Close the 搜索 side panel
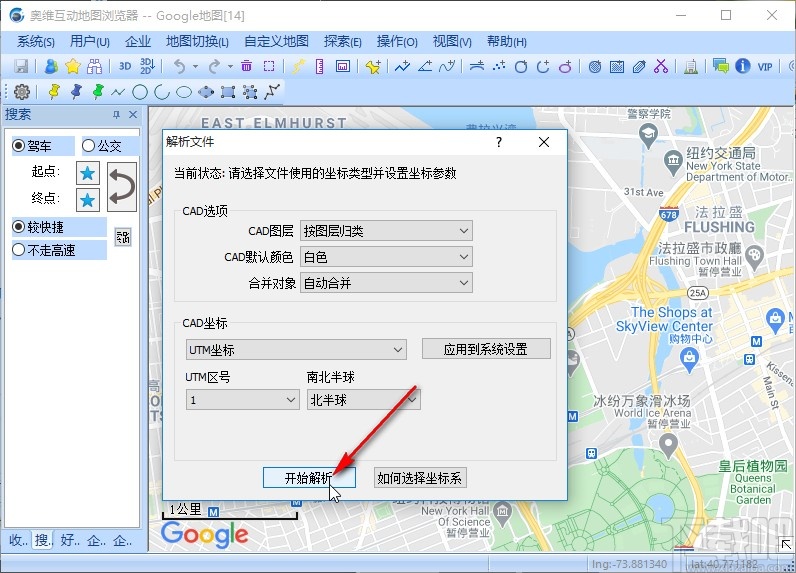The image size is (796, 573). point(133,115)
